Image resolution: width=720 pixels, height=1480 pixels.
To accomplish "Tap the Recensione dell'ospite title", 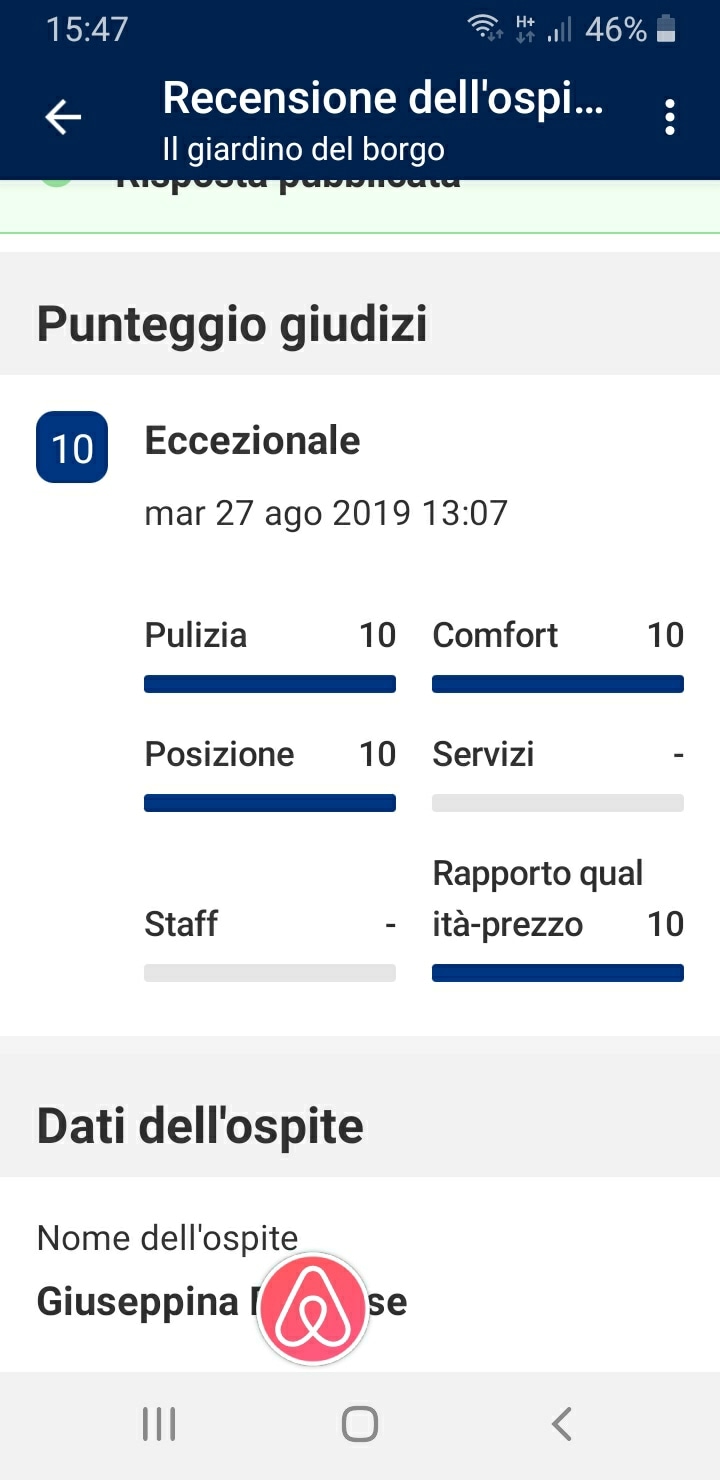I will (x=383, y=99).
